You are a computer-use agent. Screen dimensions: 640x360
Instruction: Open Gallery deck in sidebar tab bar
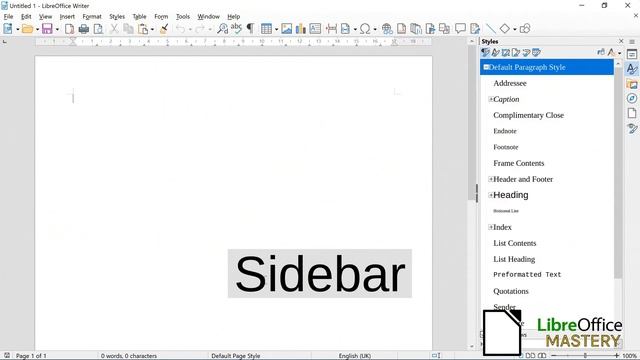click(632, 84)
